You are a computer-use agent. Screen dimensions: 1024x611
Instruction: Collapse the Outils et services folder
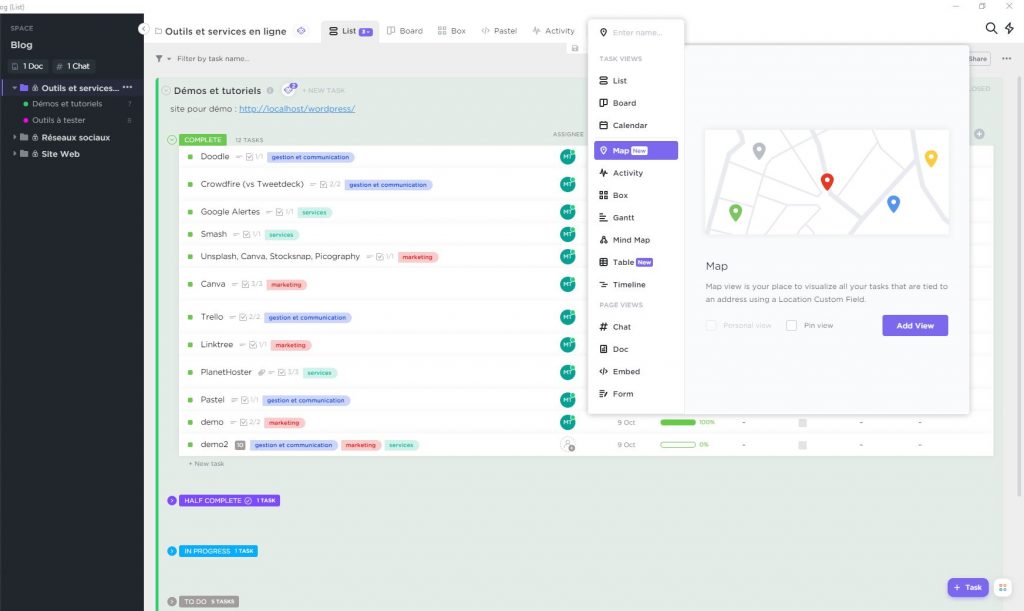pyautogui.click(x=14, y=87)
